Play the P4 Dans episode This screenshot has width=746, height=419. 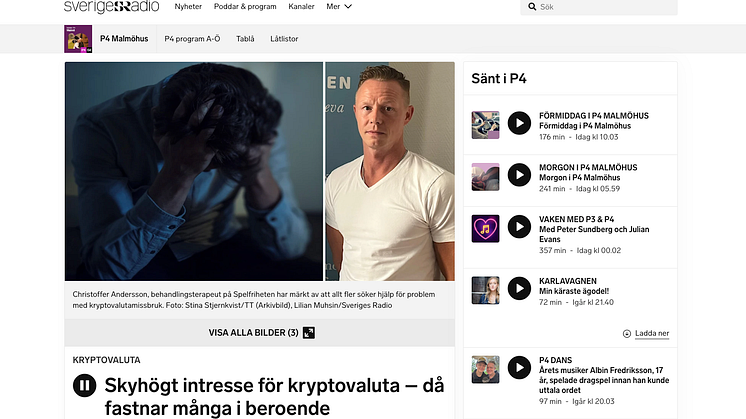pos(519,368)
